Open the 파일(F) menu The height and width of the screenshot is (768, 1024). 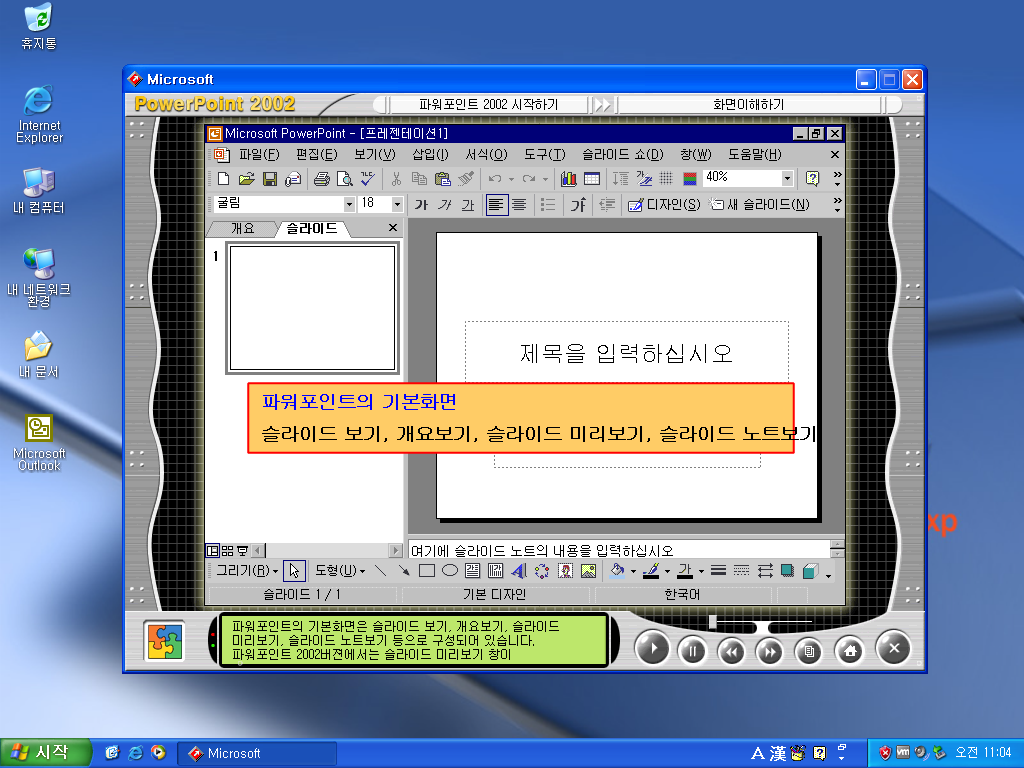tap(259, 155)
